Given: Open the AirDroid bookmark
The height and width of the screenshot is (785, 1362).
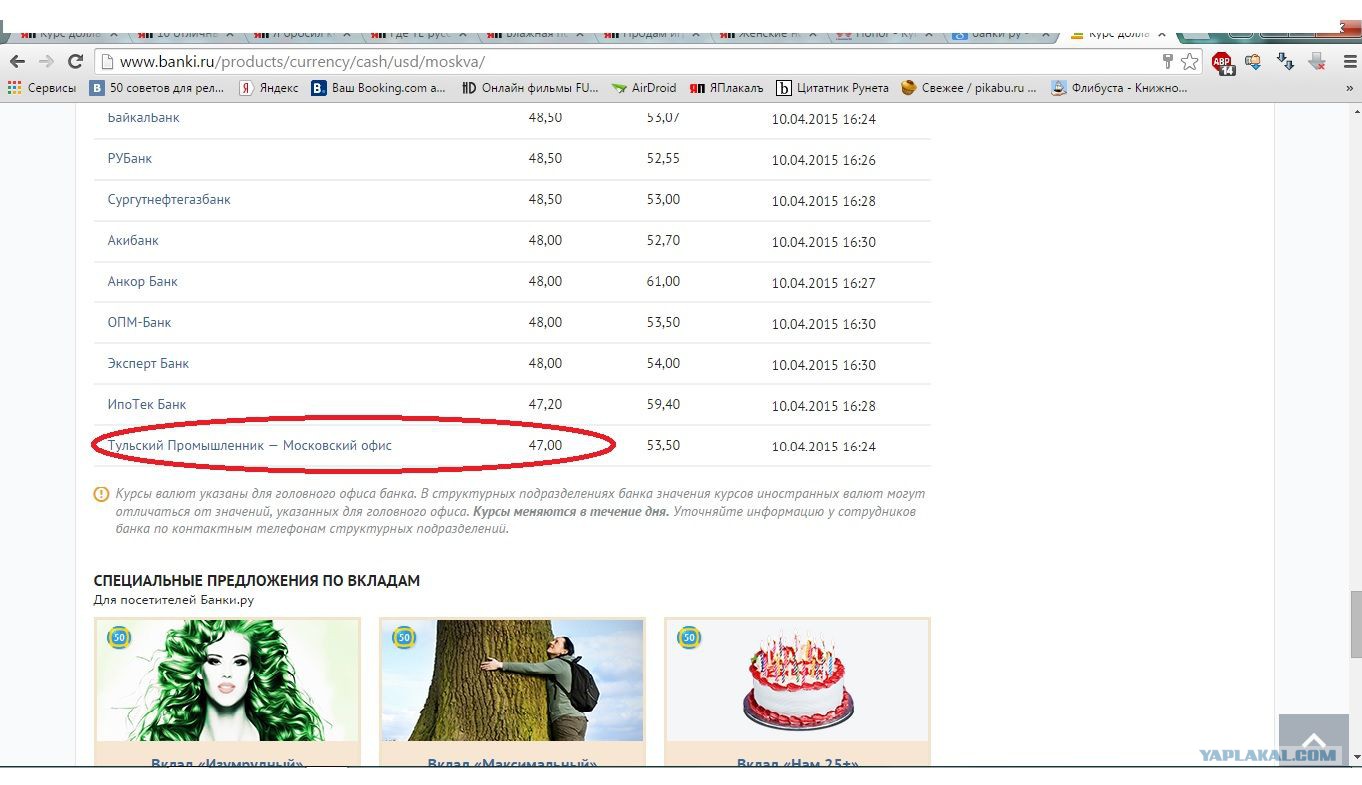Looking at the screenshot, I should 644,88.
